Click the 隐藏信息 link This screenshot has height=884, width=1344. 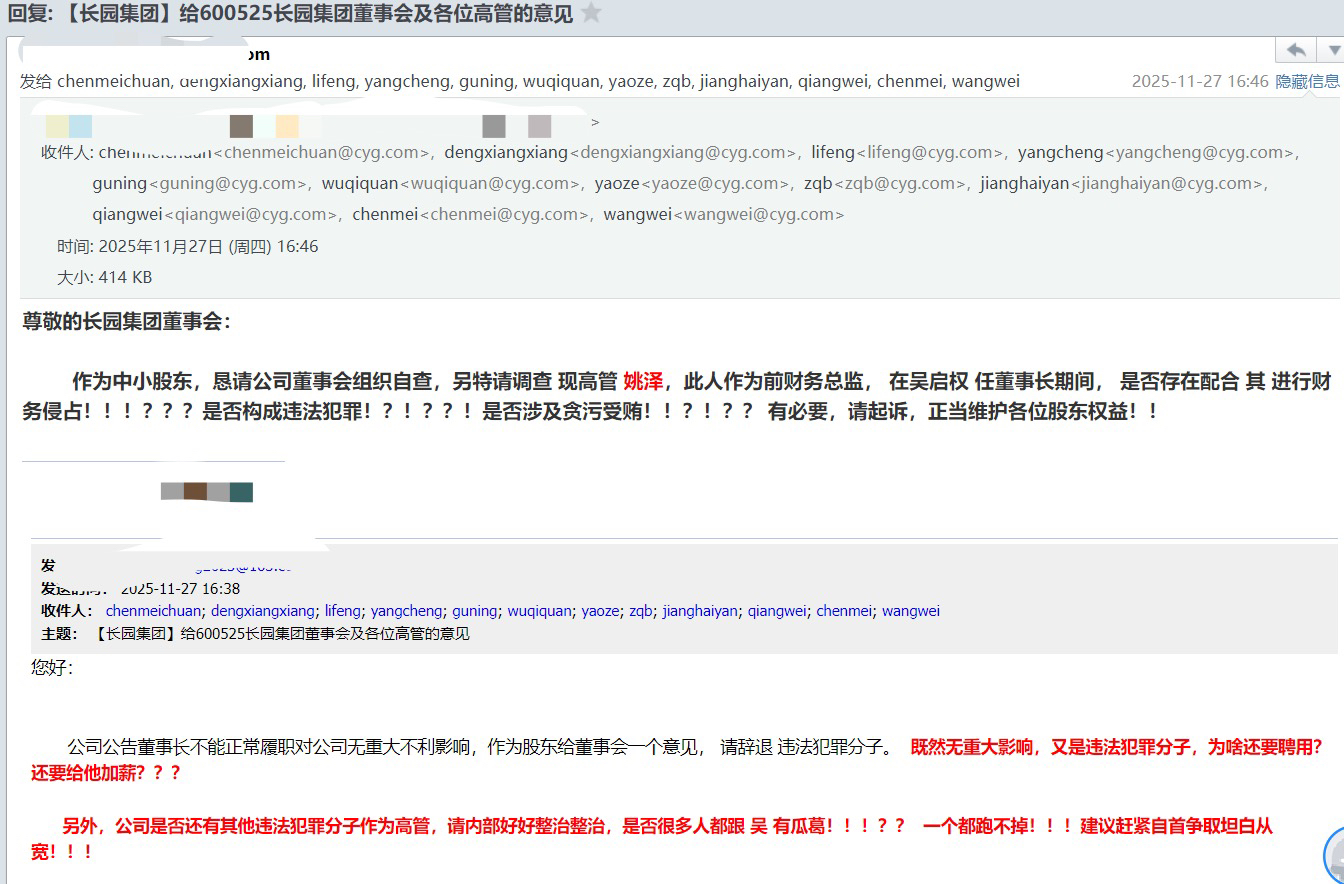coord(1307,81)
